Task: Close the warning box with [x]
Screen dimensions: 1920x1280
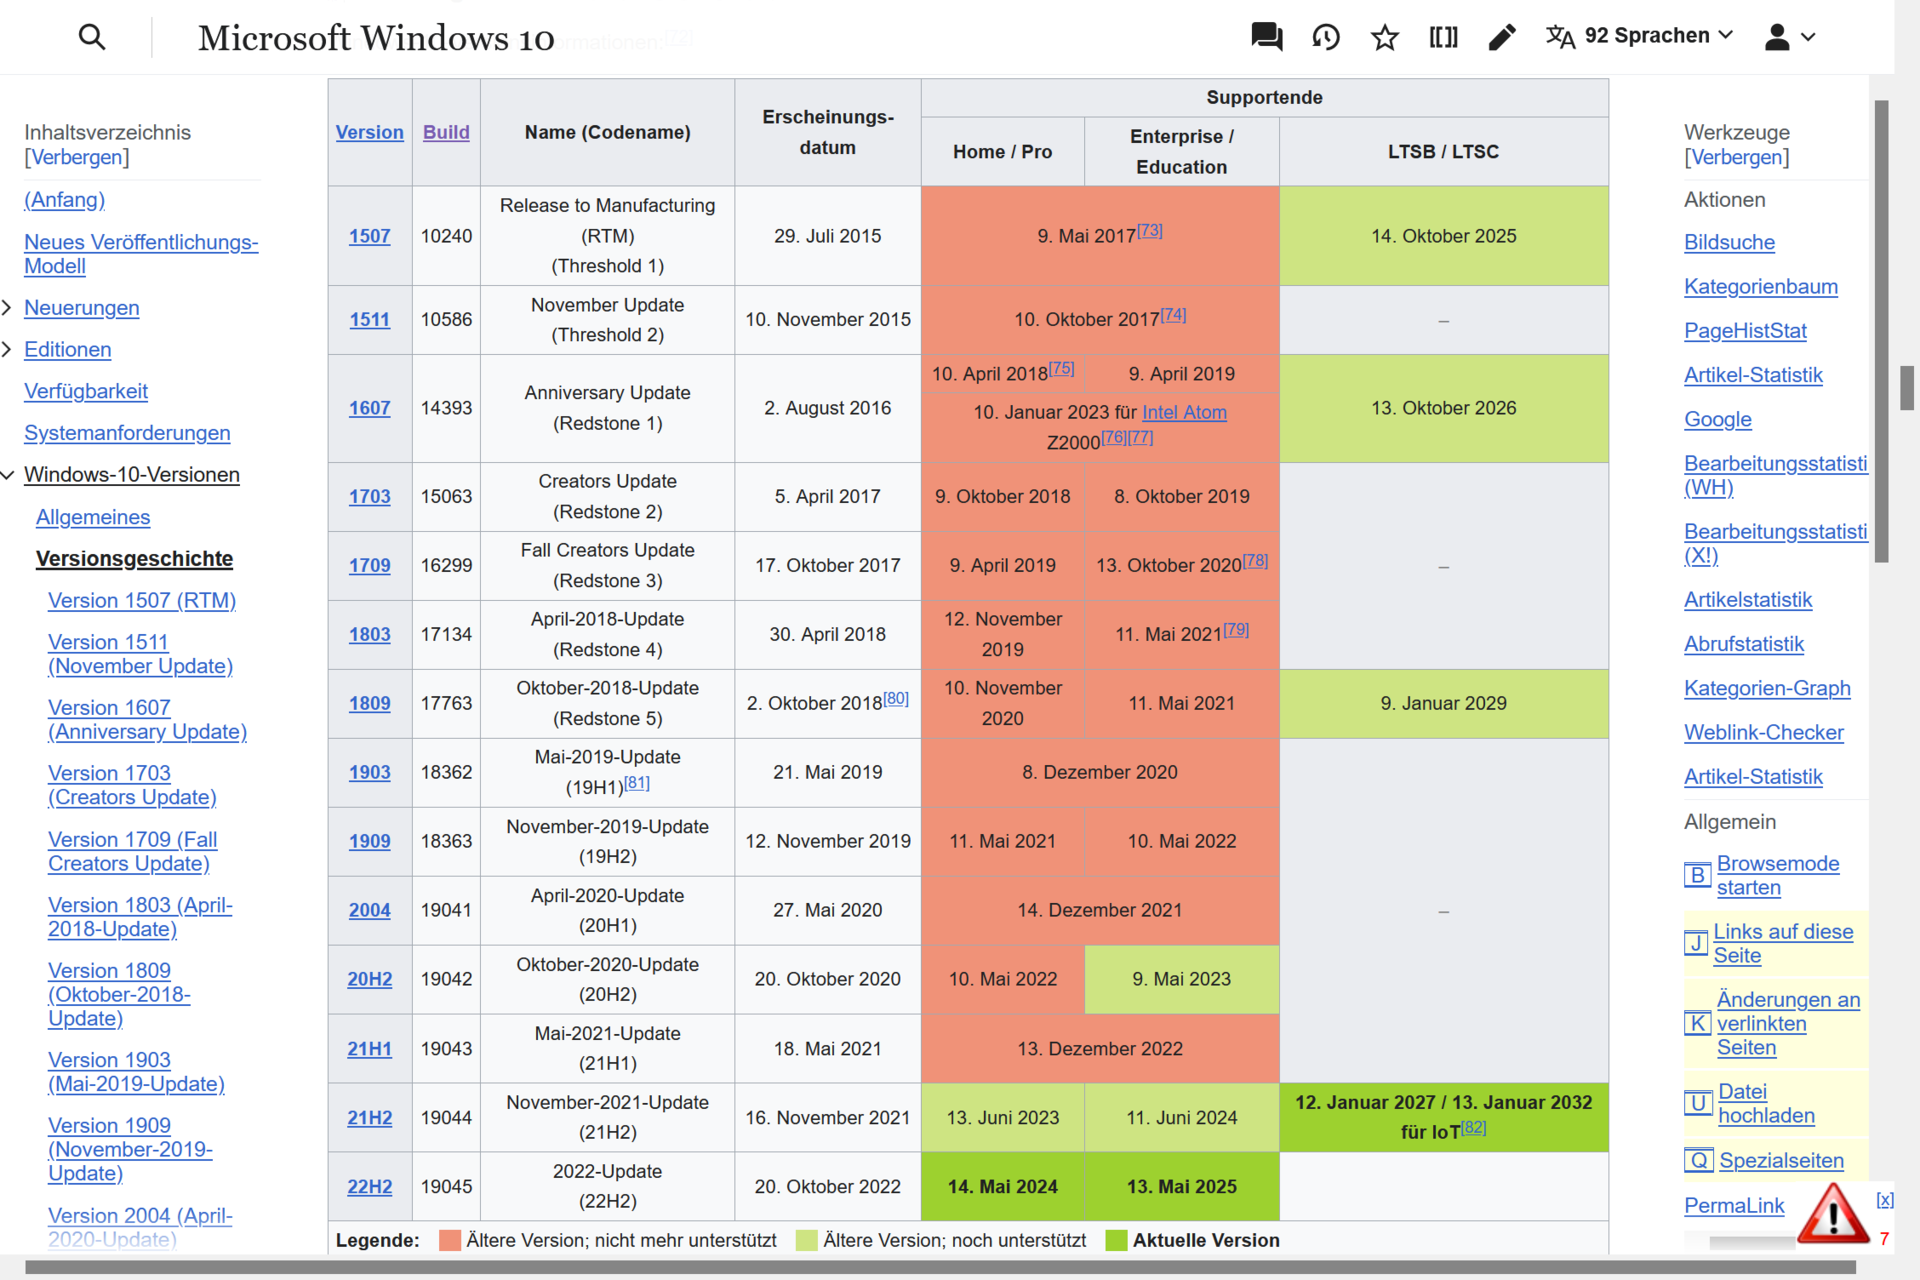Action: [x=1884, y=1199]
